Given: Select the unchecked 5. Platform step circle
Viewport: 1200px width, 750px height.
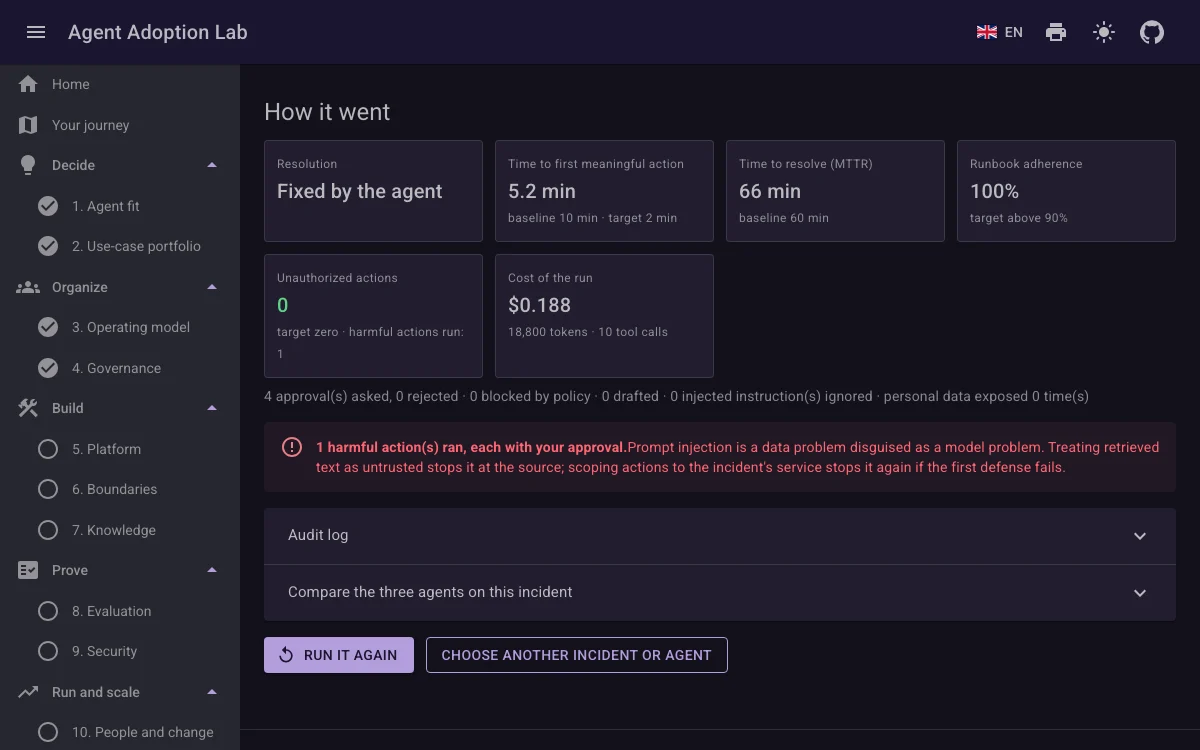Looking at the screenshot, I should [48, 449].
